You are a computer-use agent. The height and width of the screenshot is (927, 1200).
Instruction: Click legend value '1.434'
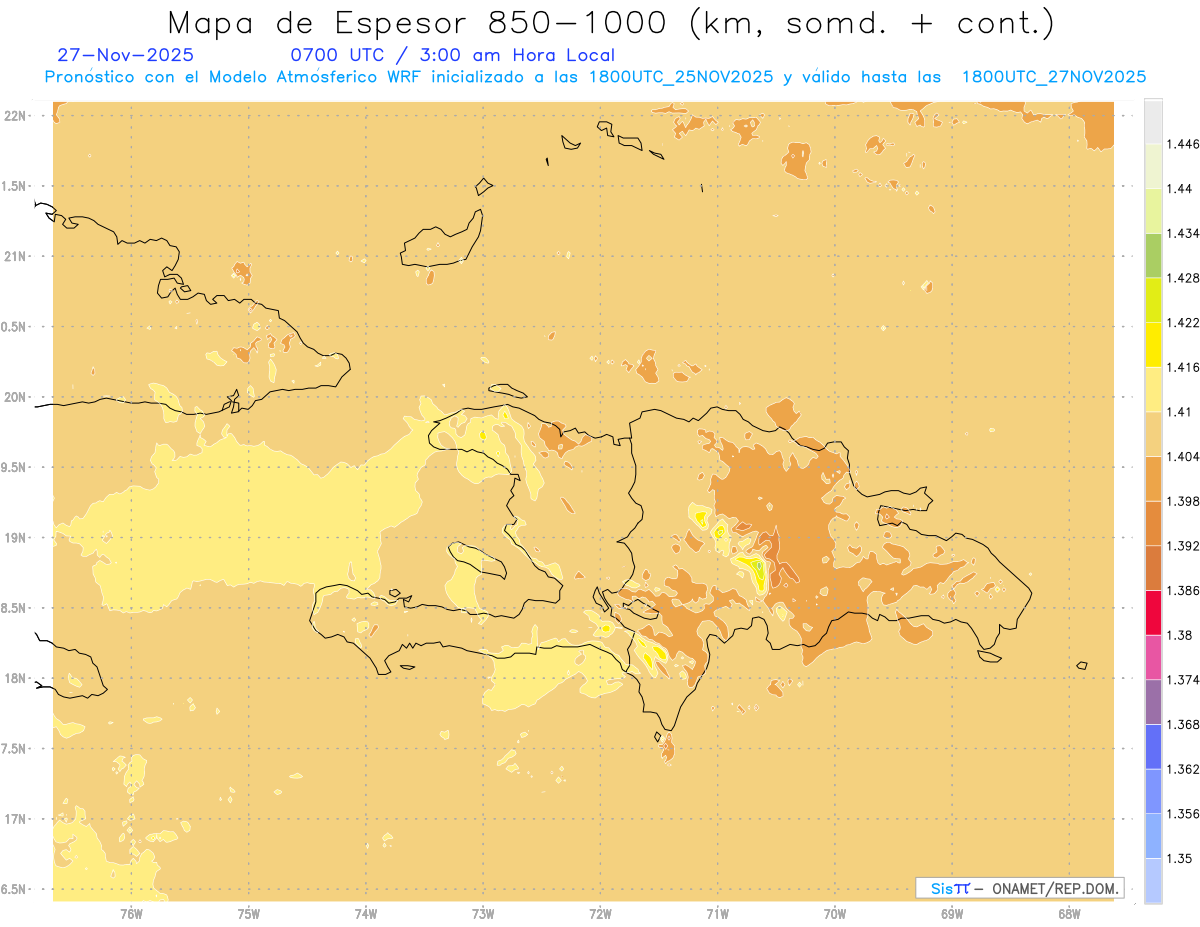coord(1183,233)
